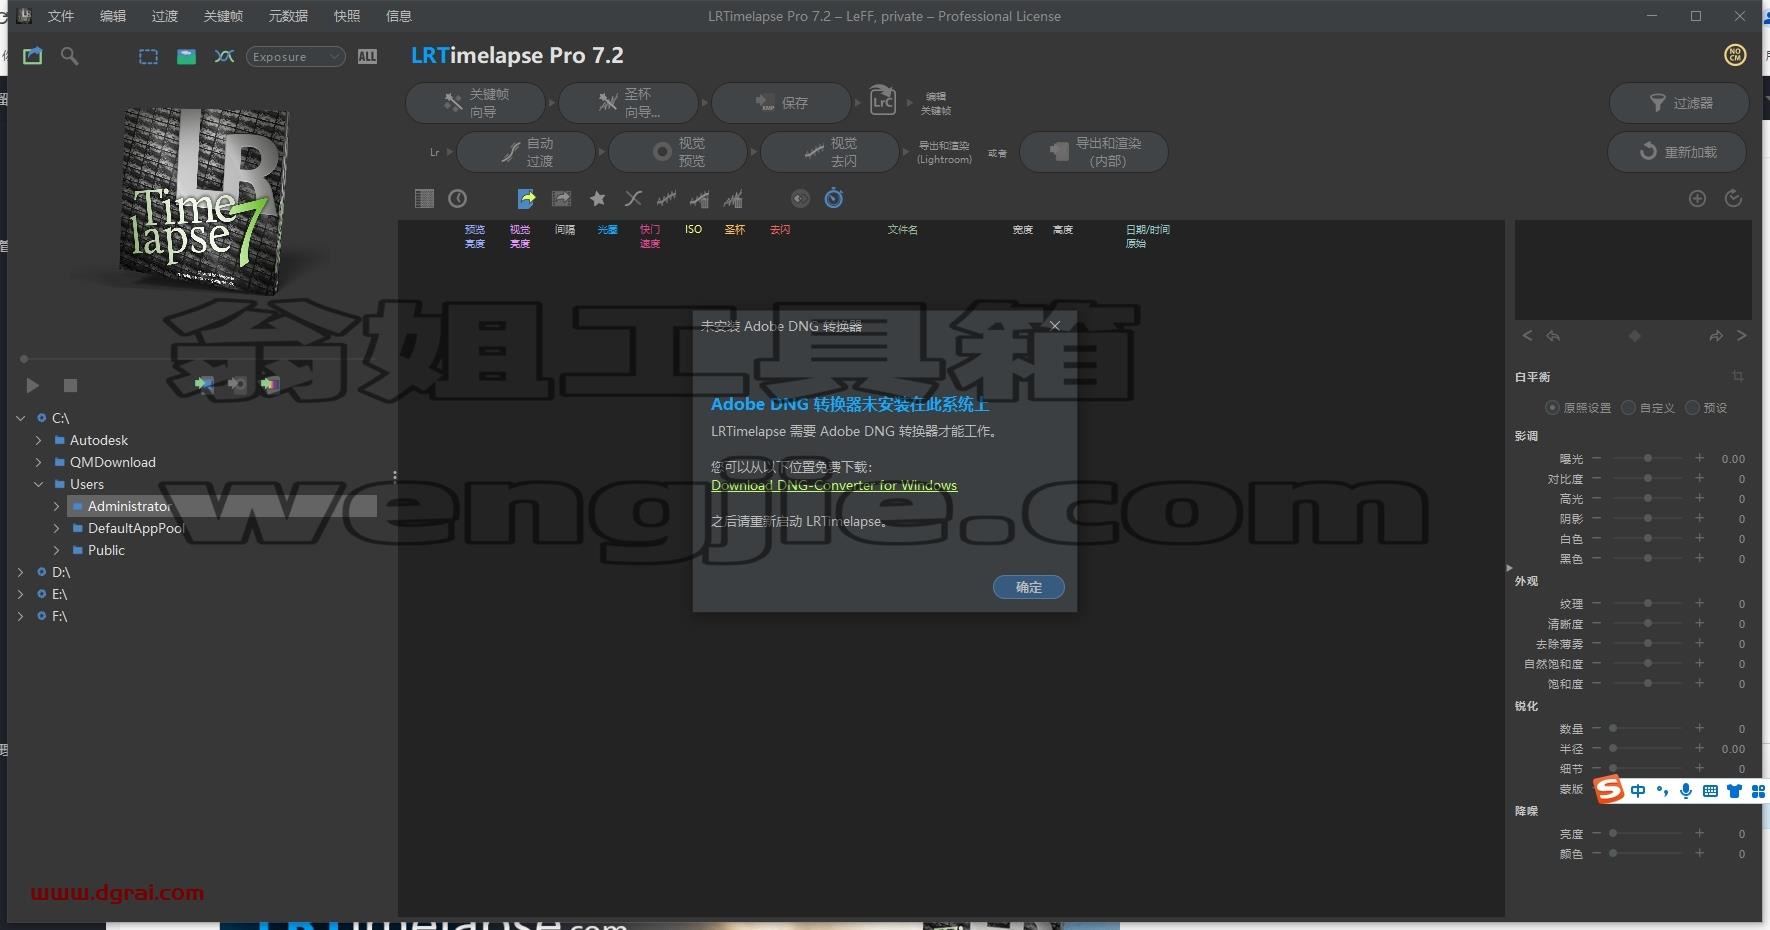Expand the Autodesk folder
This screenshot has width=1770, height=930.
point(39,440)
